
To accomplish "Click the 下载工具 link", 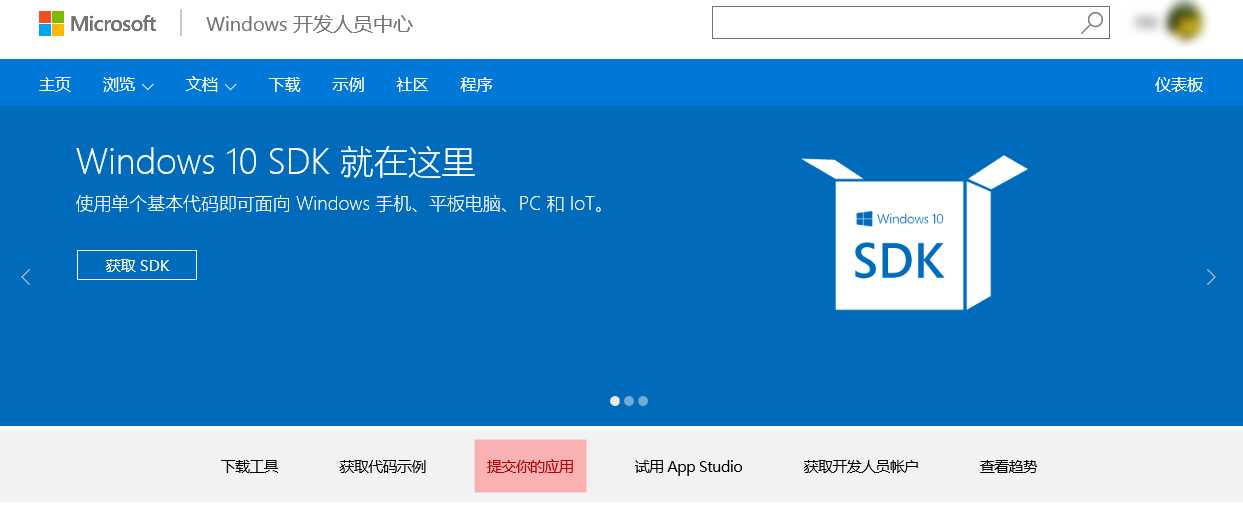I will coord(250,466).
